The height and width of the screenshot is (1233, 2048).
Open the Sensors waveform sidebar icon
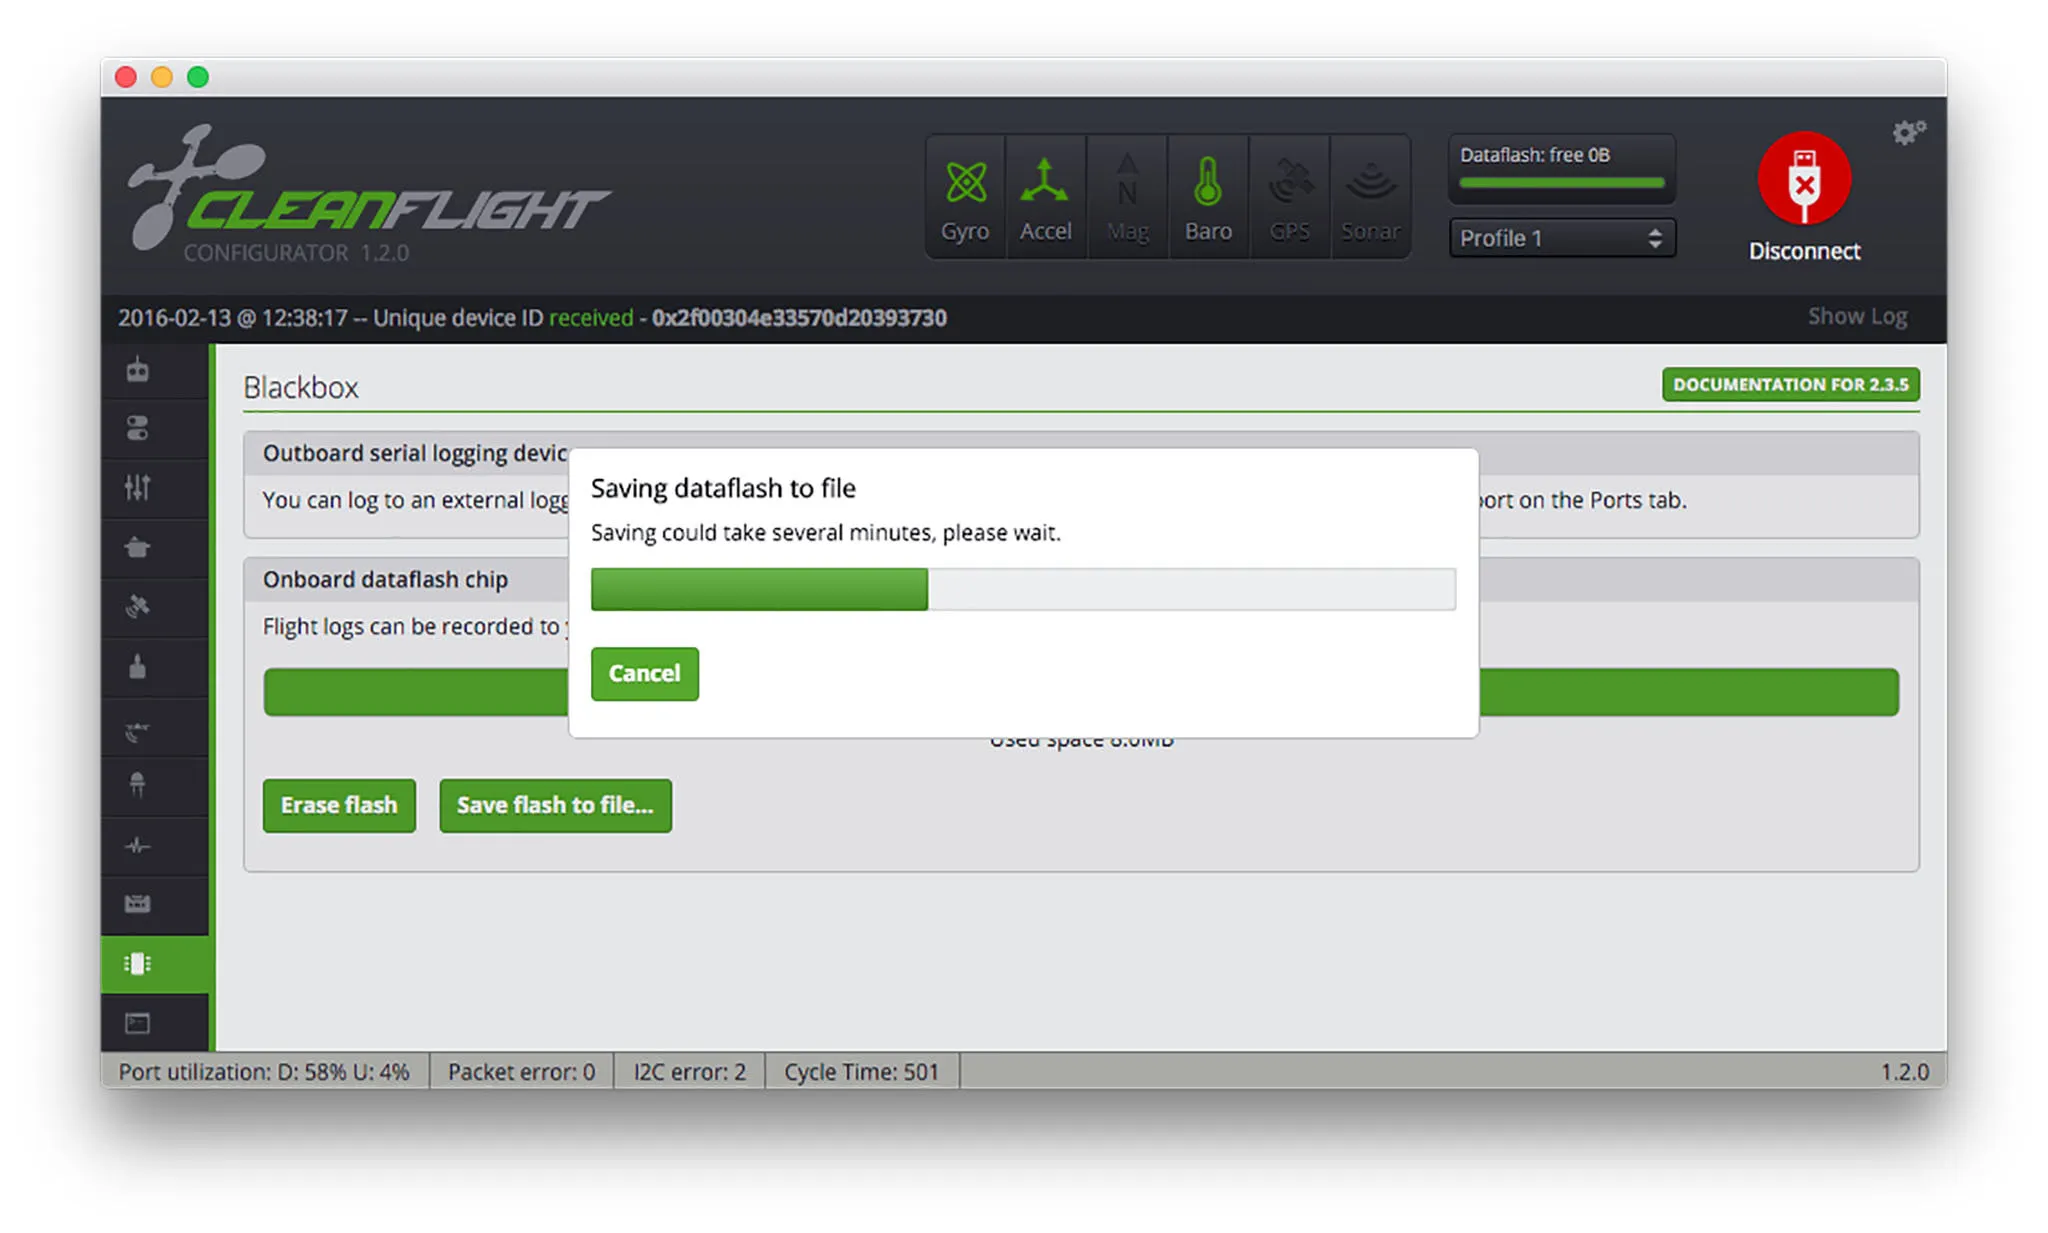point(137,846)
